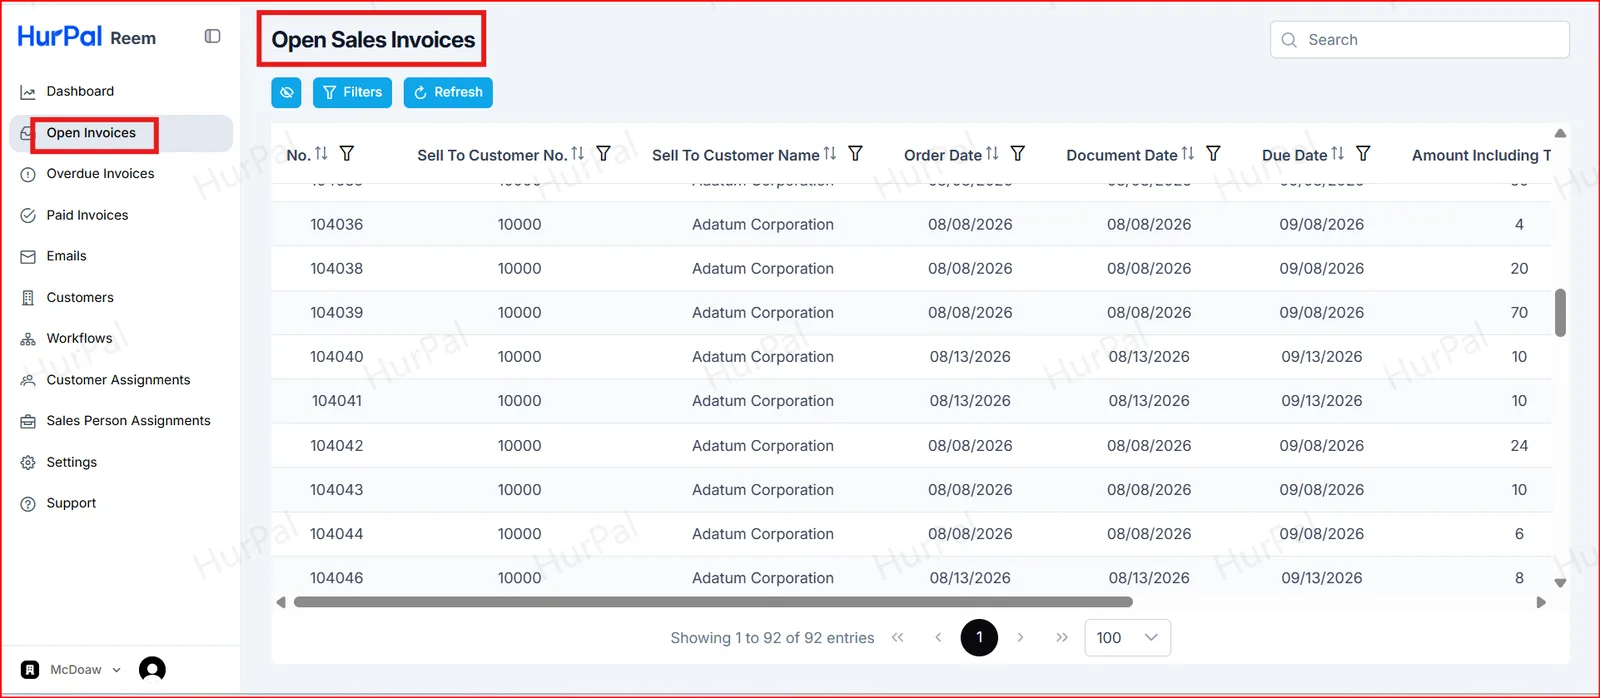The image size is (1600, 698).
Task: Open the user profile avatar
Action: pyautogui.click(x=152, y=669)
